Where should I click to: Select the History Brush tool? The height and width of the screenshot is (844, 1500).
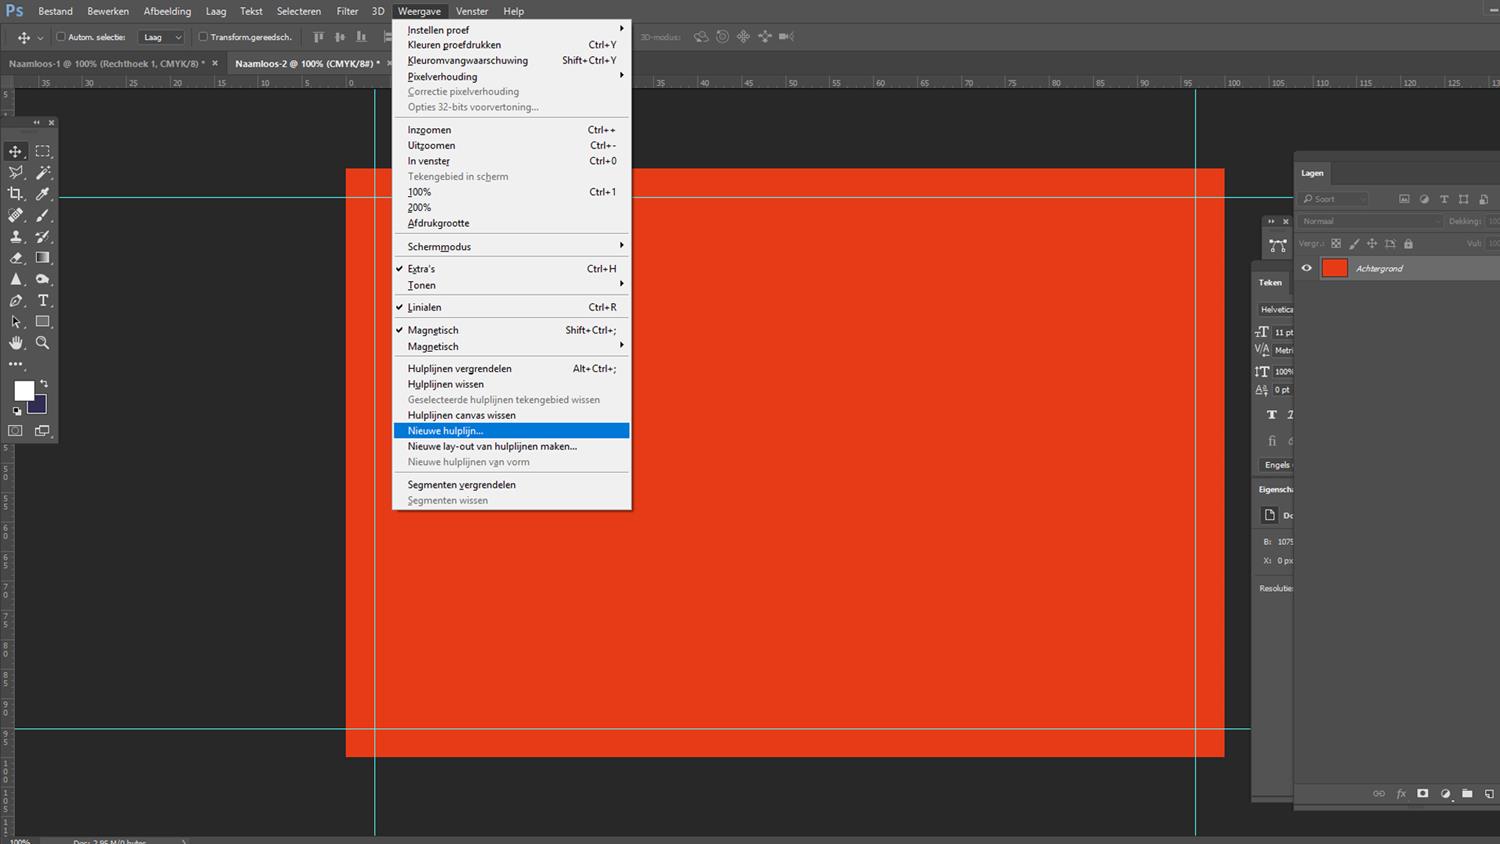[43, 237]
